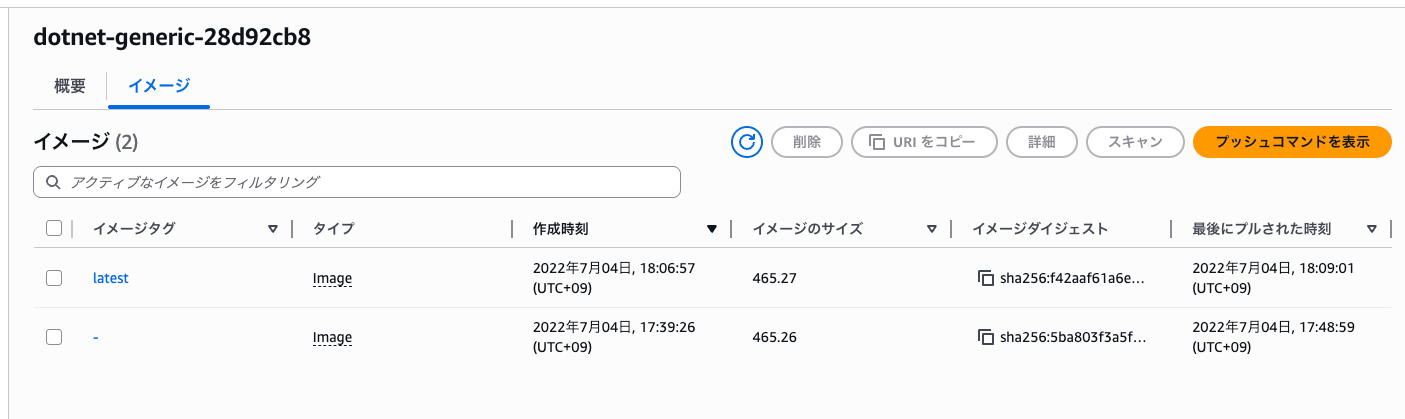Screen dimensions: 1405x419
Task: Select the untagged image row checkbox
Action: 54,337
